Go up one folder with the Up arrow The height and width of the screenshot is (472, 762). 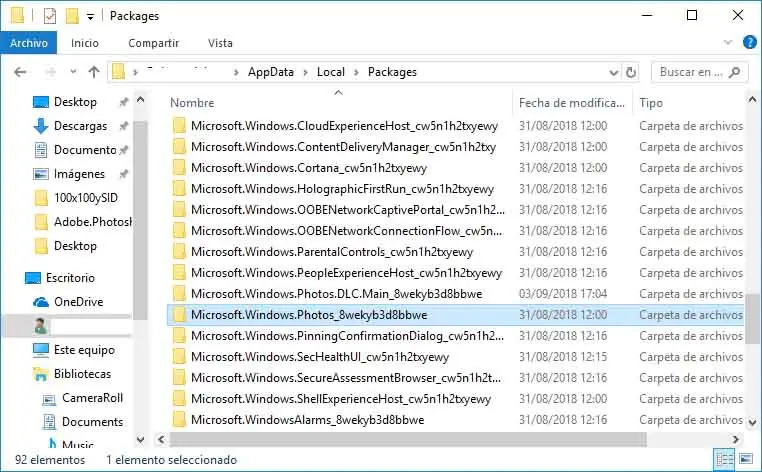click(x=94, y=72)
